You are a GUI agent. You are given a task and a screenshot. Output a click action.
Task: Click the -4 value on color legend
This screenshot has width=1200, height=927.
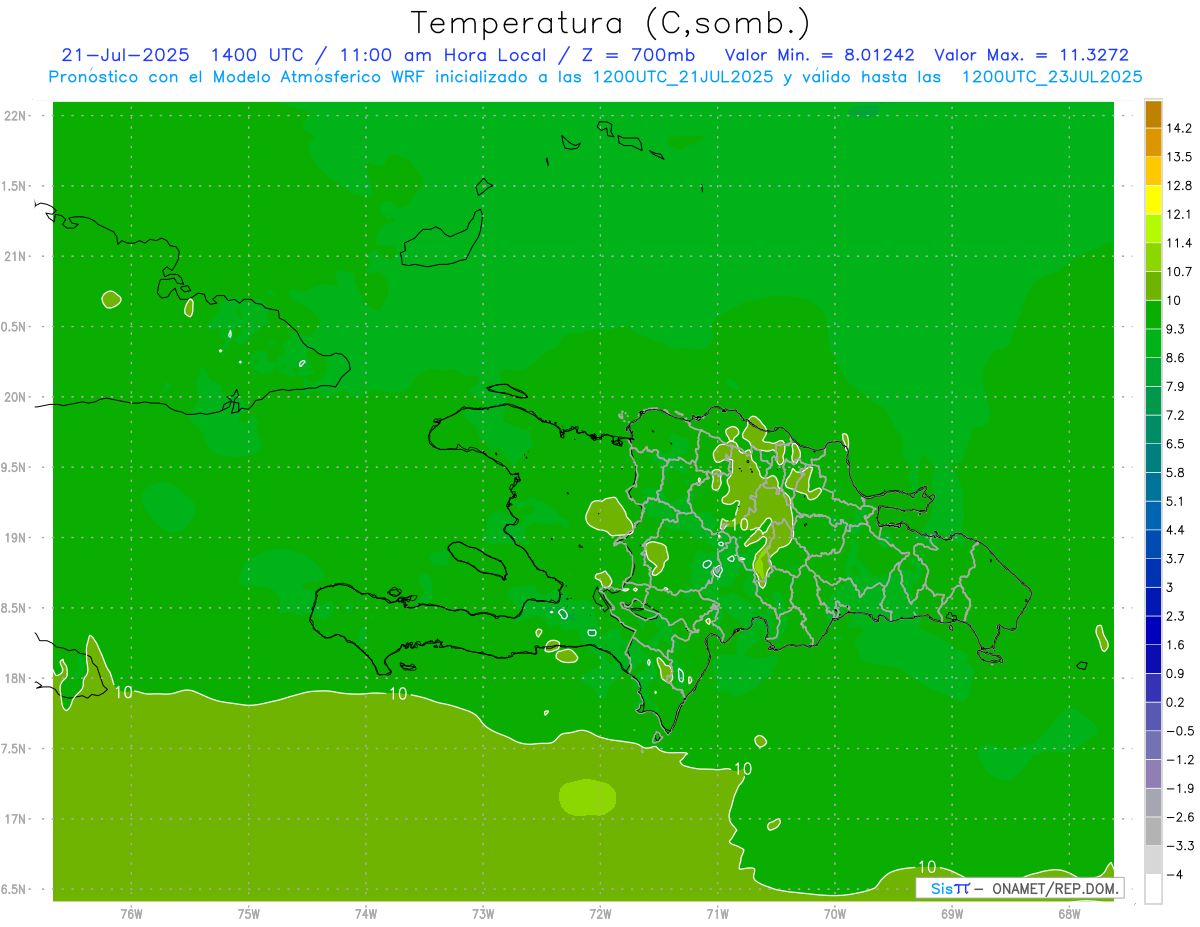tap(1175, 875)
